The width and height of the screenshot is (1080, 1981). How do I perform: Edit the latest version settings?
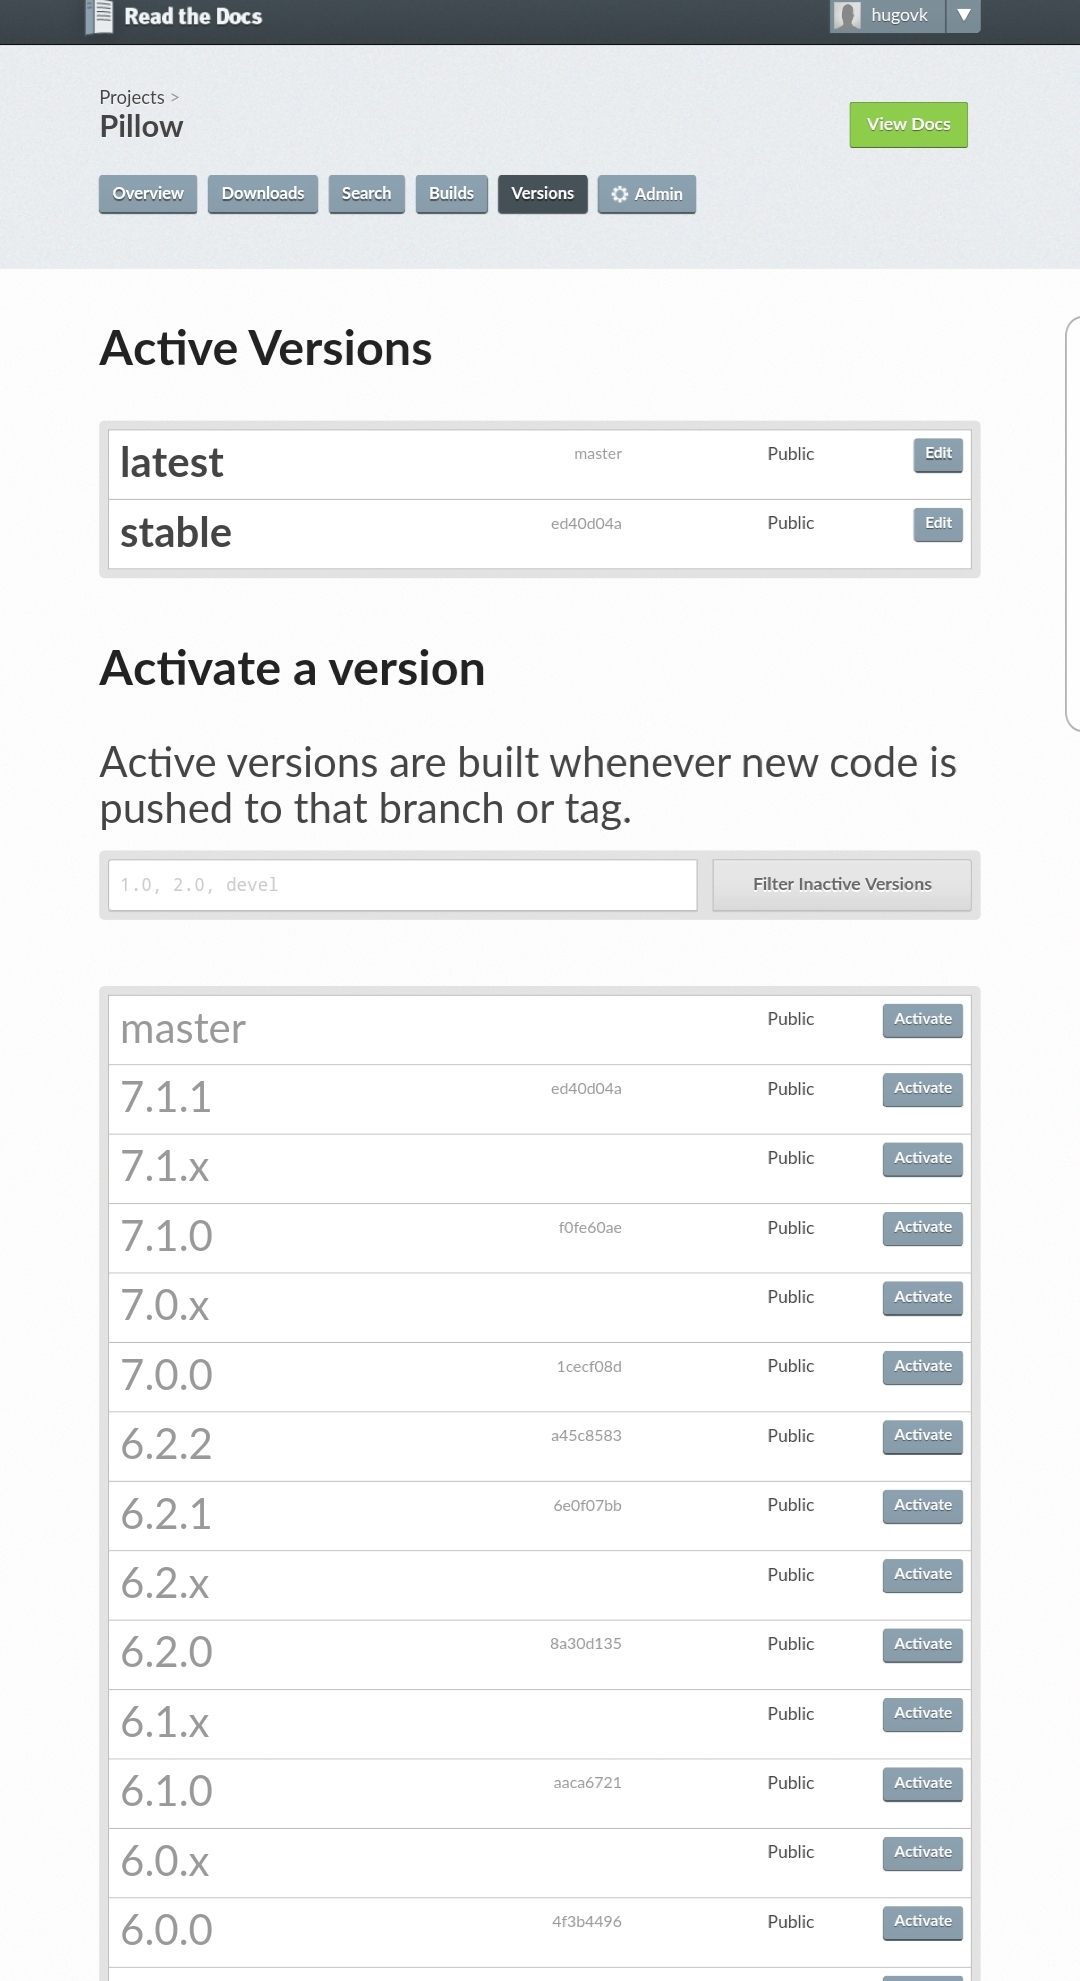(936, 453)
